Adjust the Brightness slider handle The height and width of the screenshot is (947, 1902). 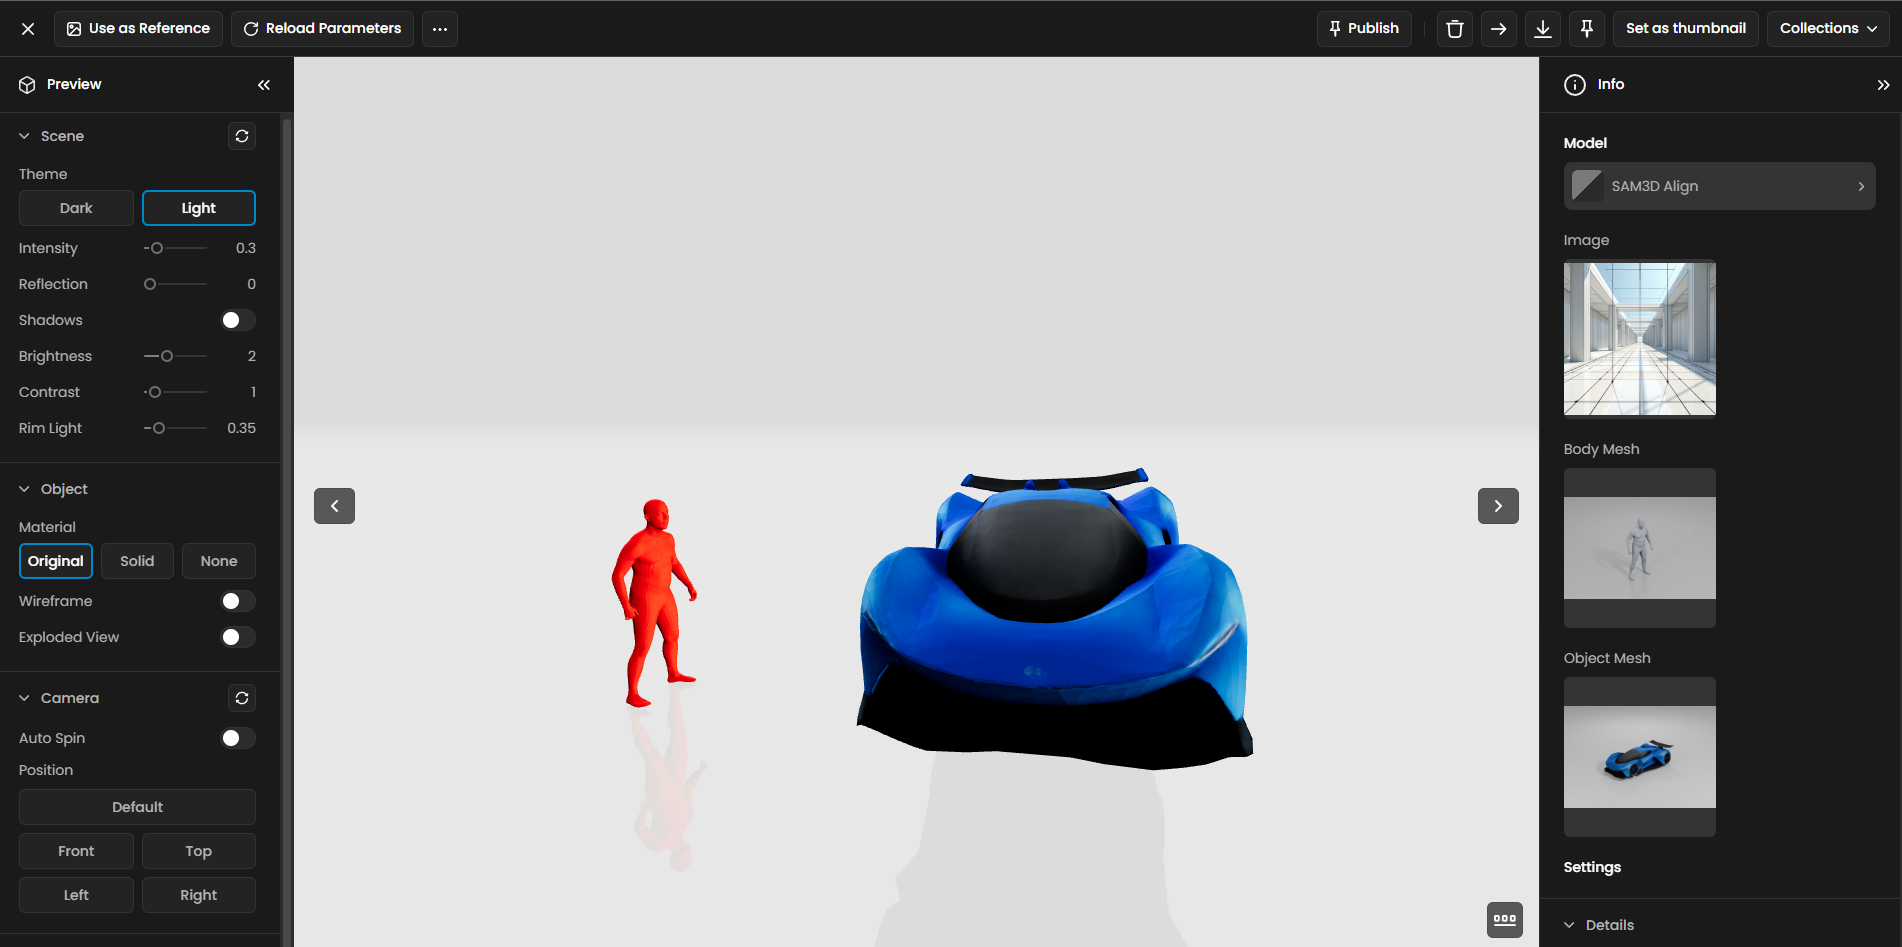coord(167,356)
